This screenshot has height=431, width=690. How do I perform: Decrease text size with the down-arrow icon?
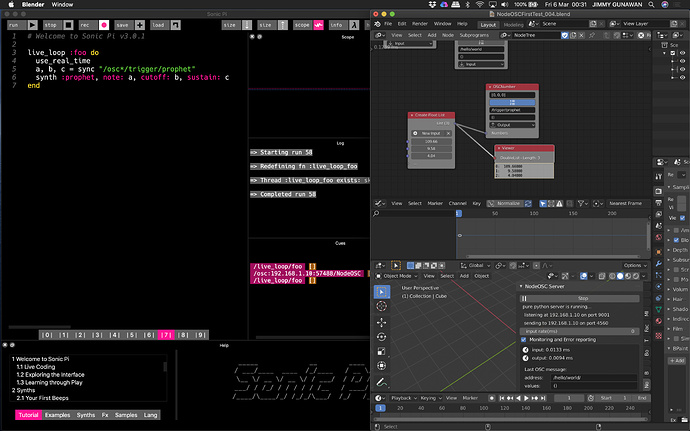tap(247, 25)
